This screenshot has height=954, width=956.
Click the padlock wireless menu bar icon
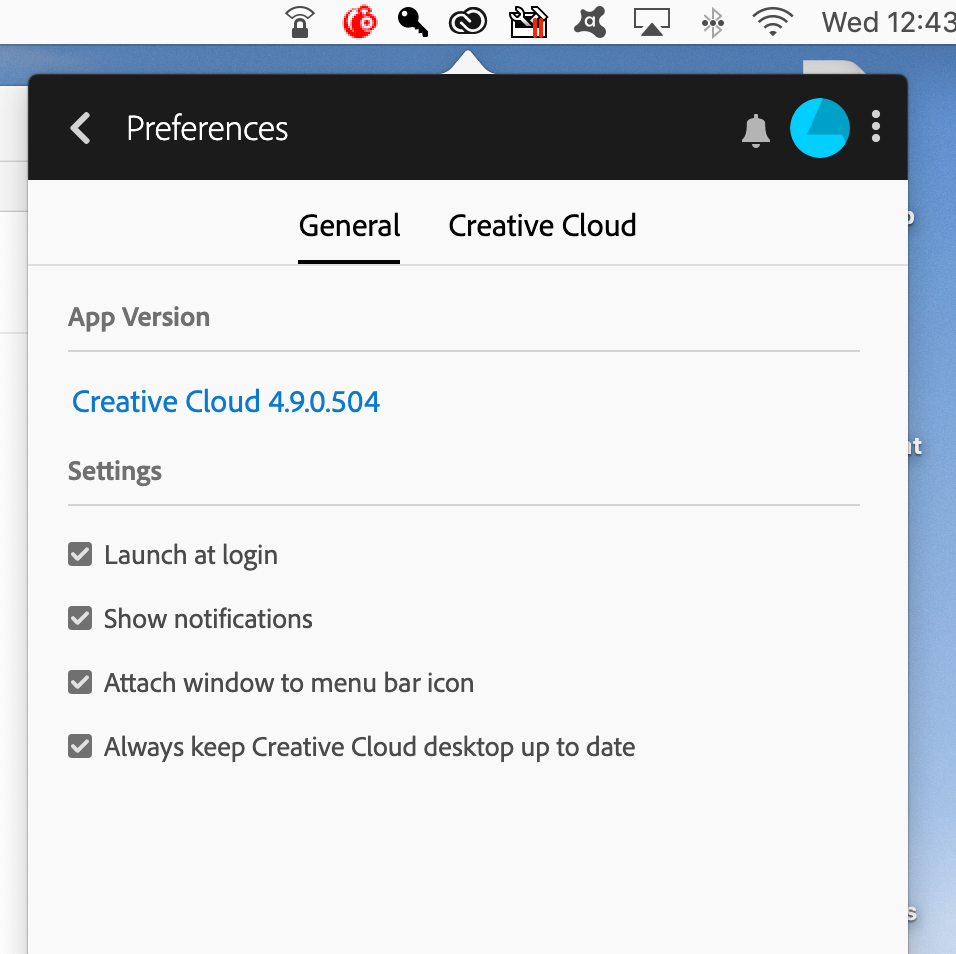[x=300, y=22]
